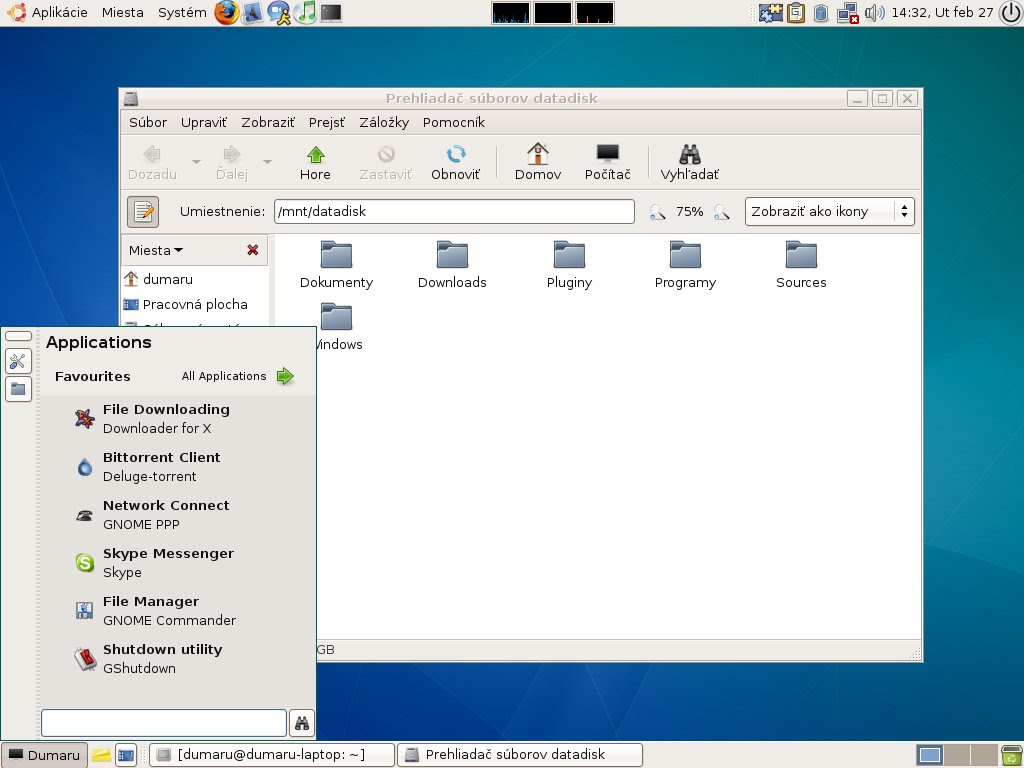Close the Miesta side pane
This screenshot has width=1024, height=768.
[x=253, y=250]
